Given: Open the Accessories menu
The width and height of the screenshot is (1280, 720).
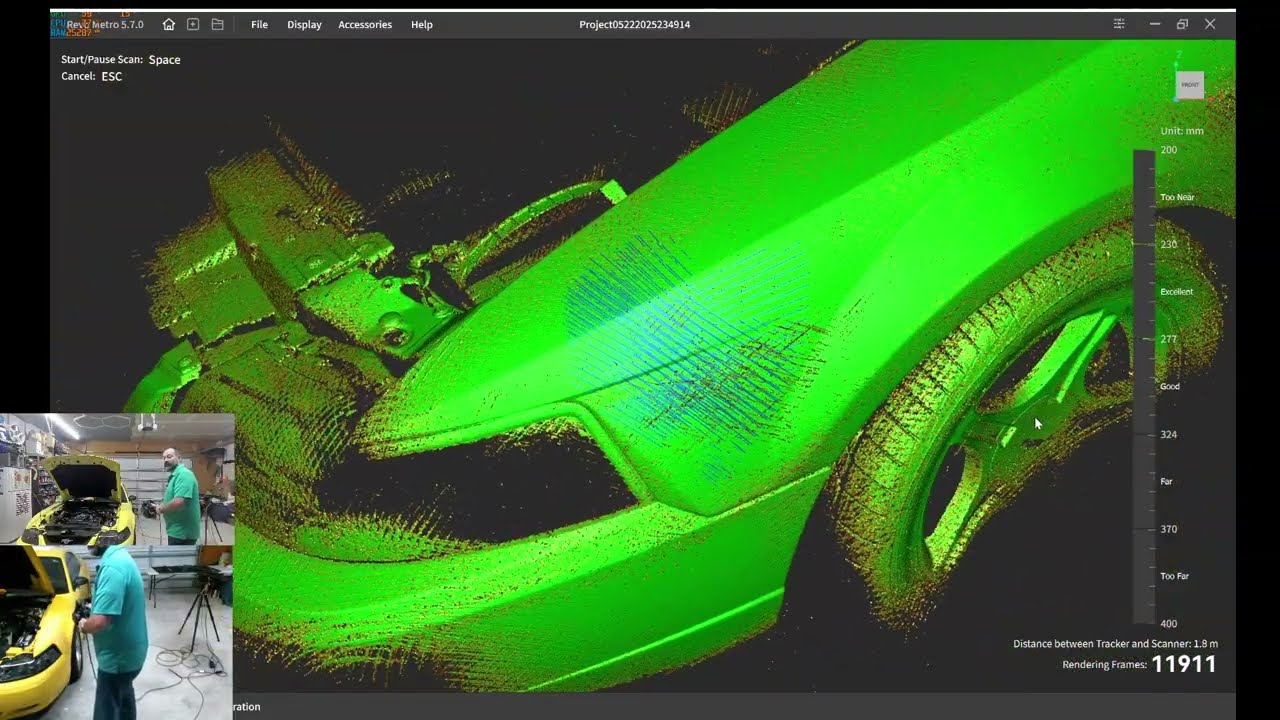Looking at the screenshot, I should point(365,24).
